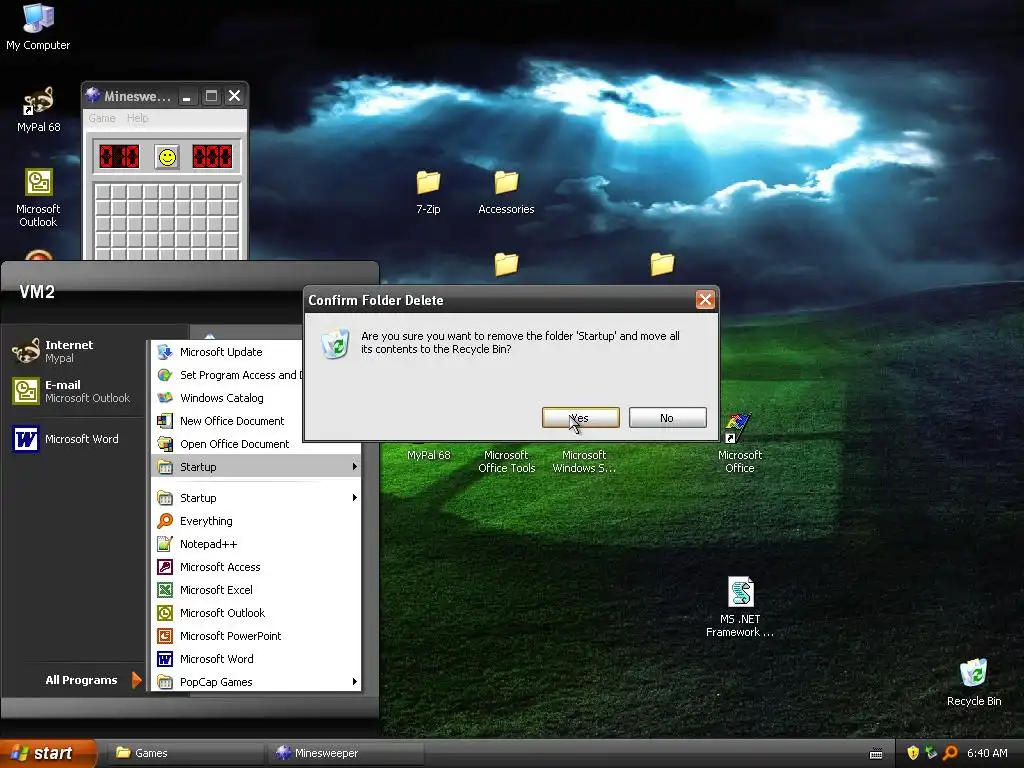Image resolution: width=1024 pixels, height=768 pixels.
Task: Open the Help menu in Minesweeper
Action: 137,118
